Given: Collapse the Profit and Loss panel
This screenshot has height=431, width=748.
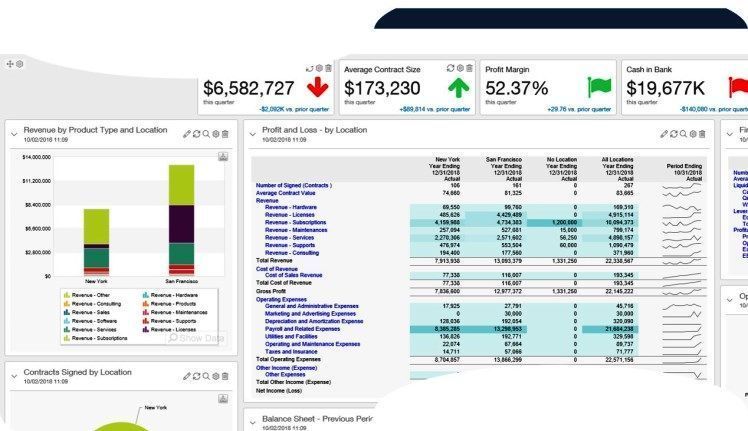Looking at the screenshot, I should 252,135.
